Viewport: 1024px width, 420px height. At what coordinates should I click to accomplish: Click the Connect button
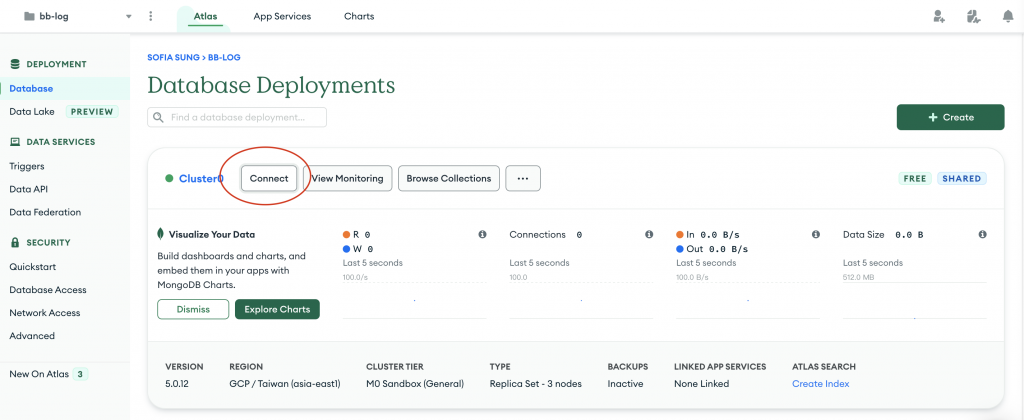click(269, 178)
